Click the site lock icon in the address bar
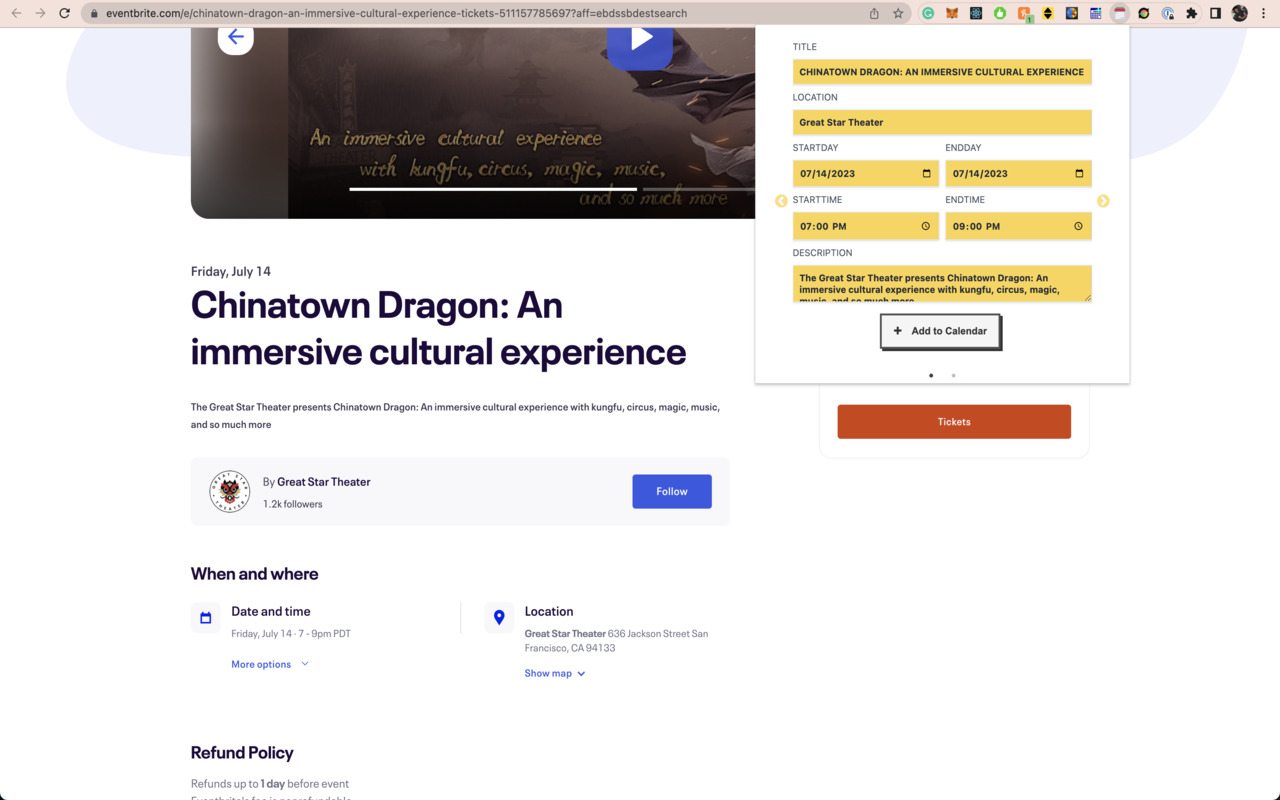 pos(93,13)
